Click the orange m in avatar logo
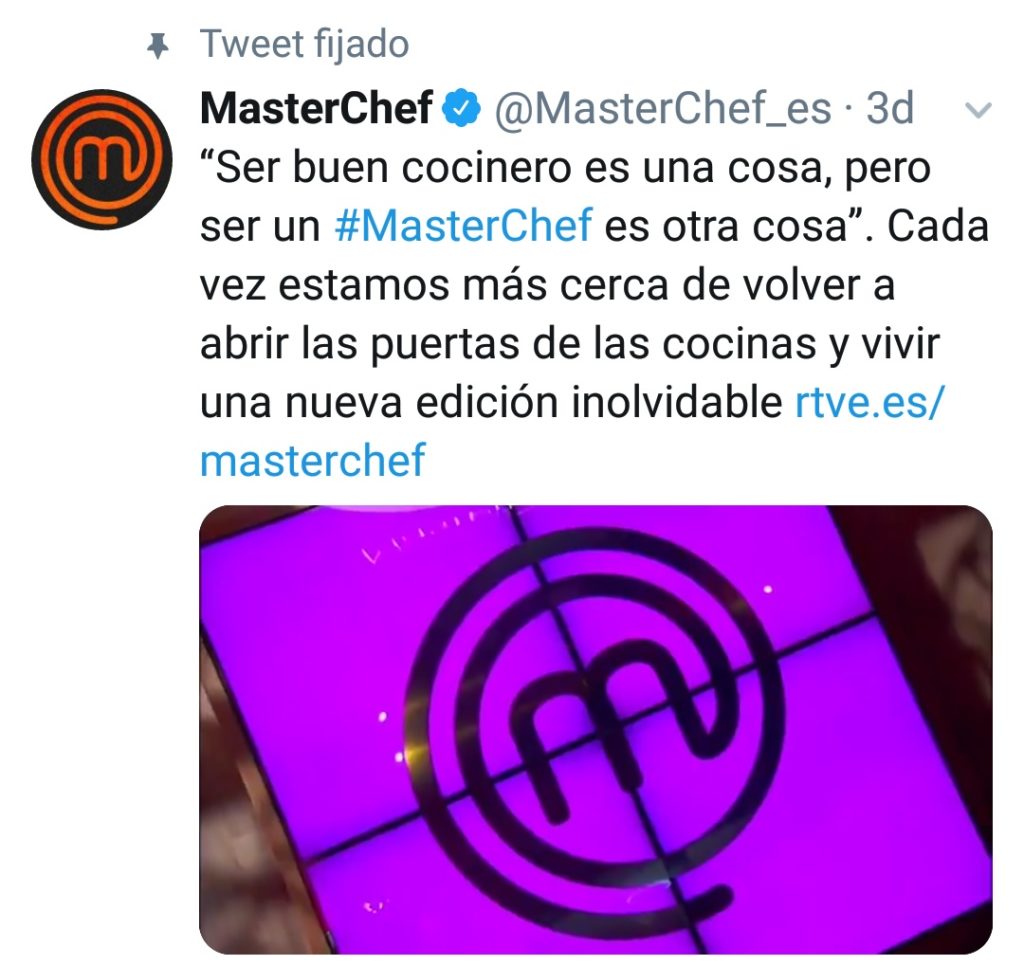Viewport: 1024px width, 965px height. [x=103, y=159]
